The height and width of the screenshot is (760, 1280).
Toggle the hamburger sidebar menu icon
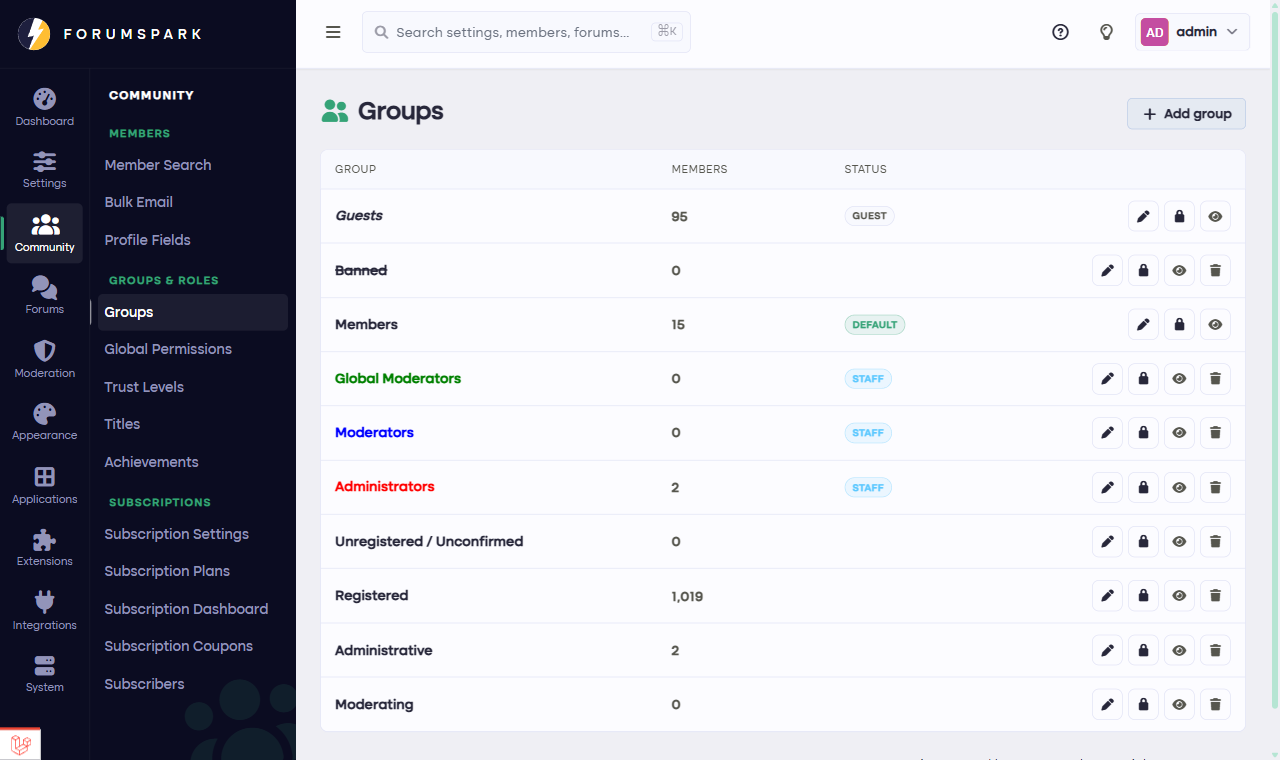pos(333,32)
